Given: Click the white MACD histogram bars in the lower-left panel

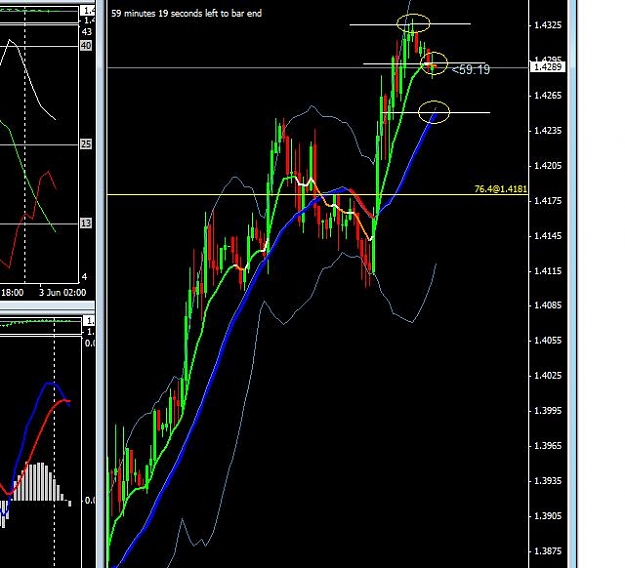Looking at the screenshot, I should pyautogui.click(x=39, y=482).
